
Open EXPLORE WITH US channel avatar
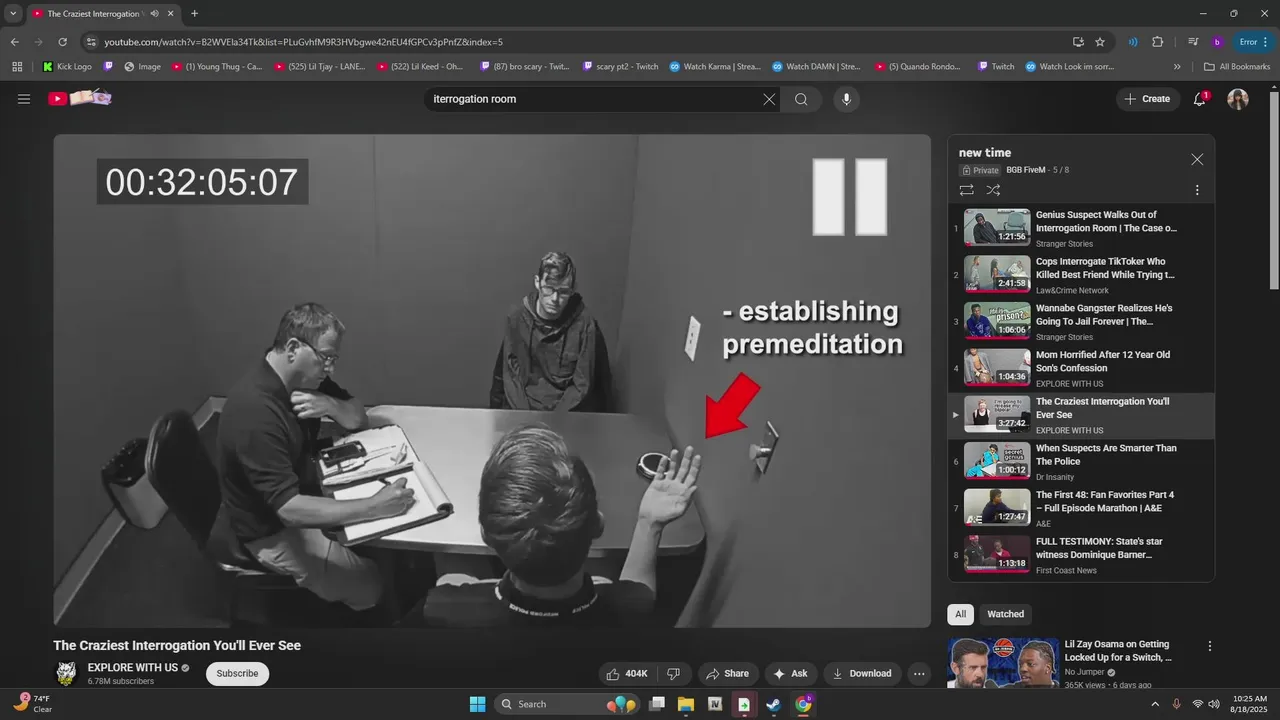66,673
